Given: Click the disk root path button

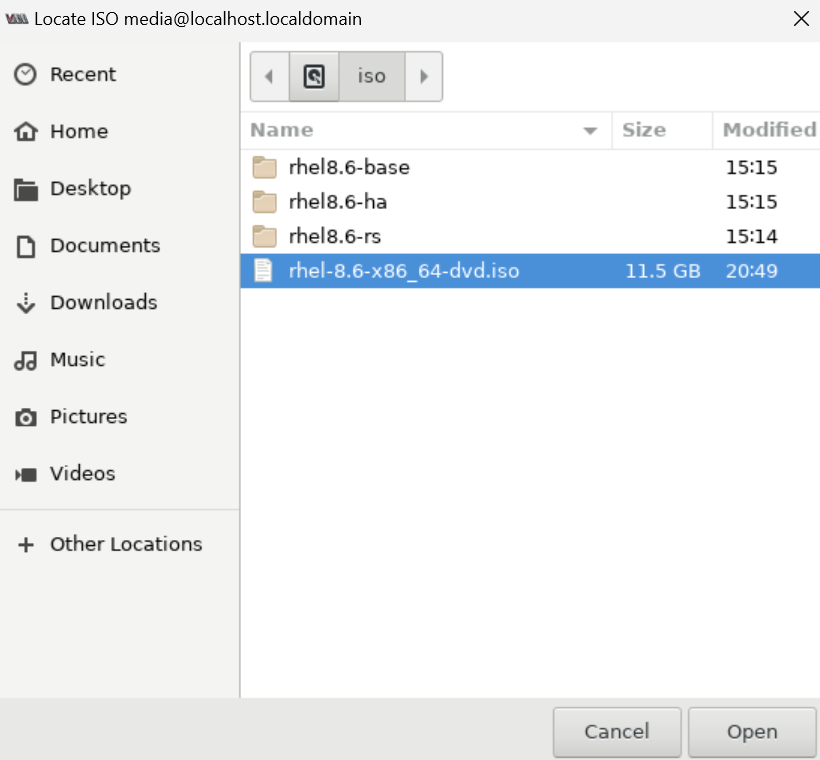Looking at the screenshot, I should pyautogui.click(x=314, y=76).
